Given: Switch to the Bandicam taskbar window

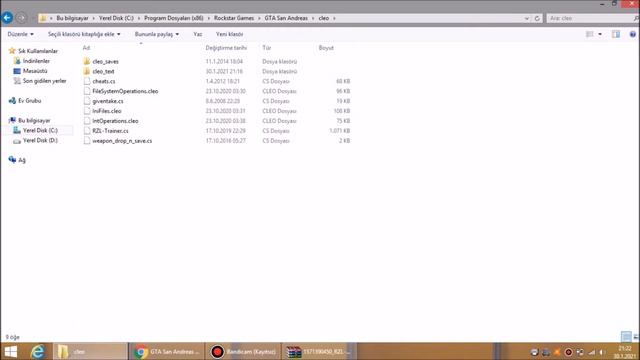Looking at the screenshot, I should 243,351.
